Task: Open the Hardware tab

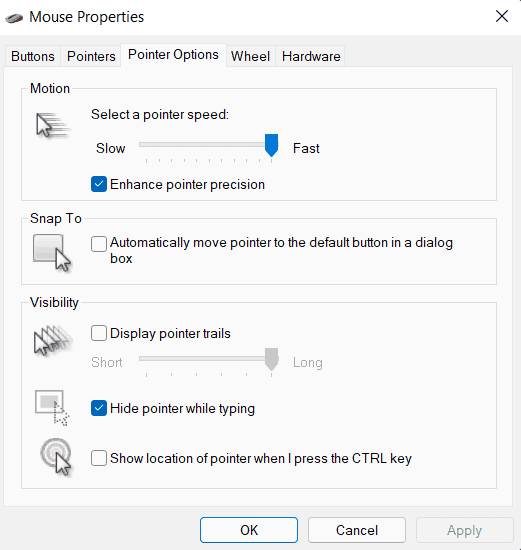Action: tap(311, 56)
